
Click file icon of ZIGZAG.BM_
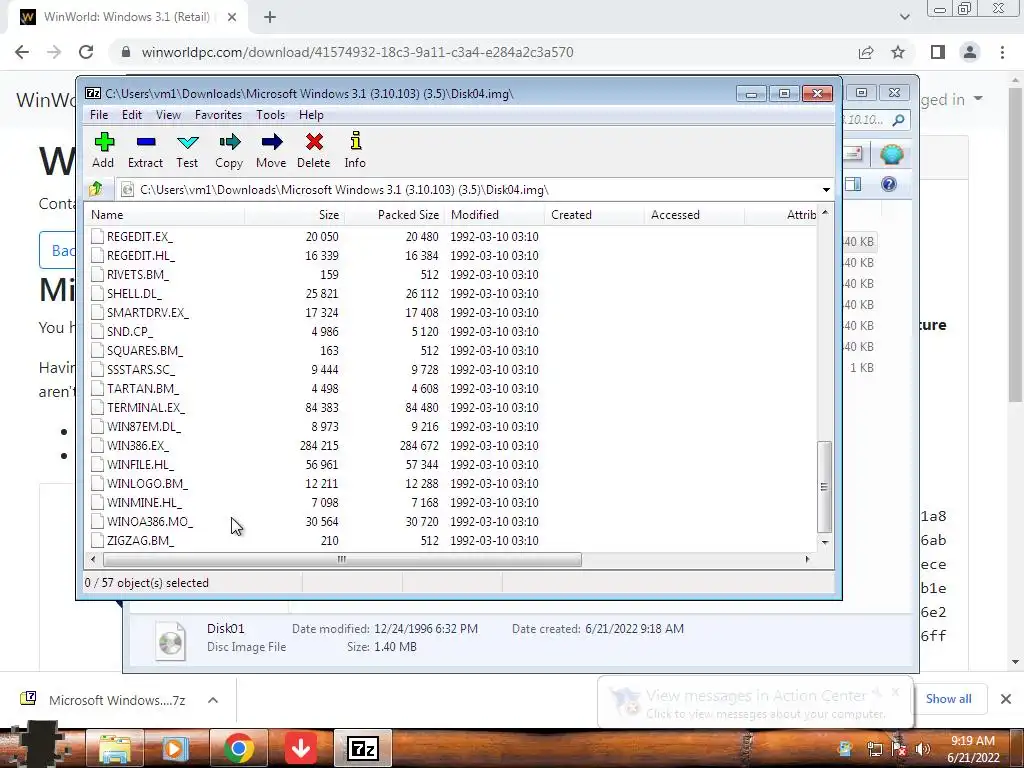[x=97, y=540]
